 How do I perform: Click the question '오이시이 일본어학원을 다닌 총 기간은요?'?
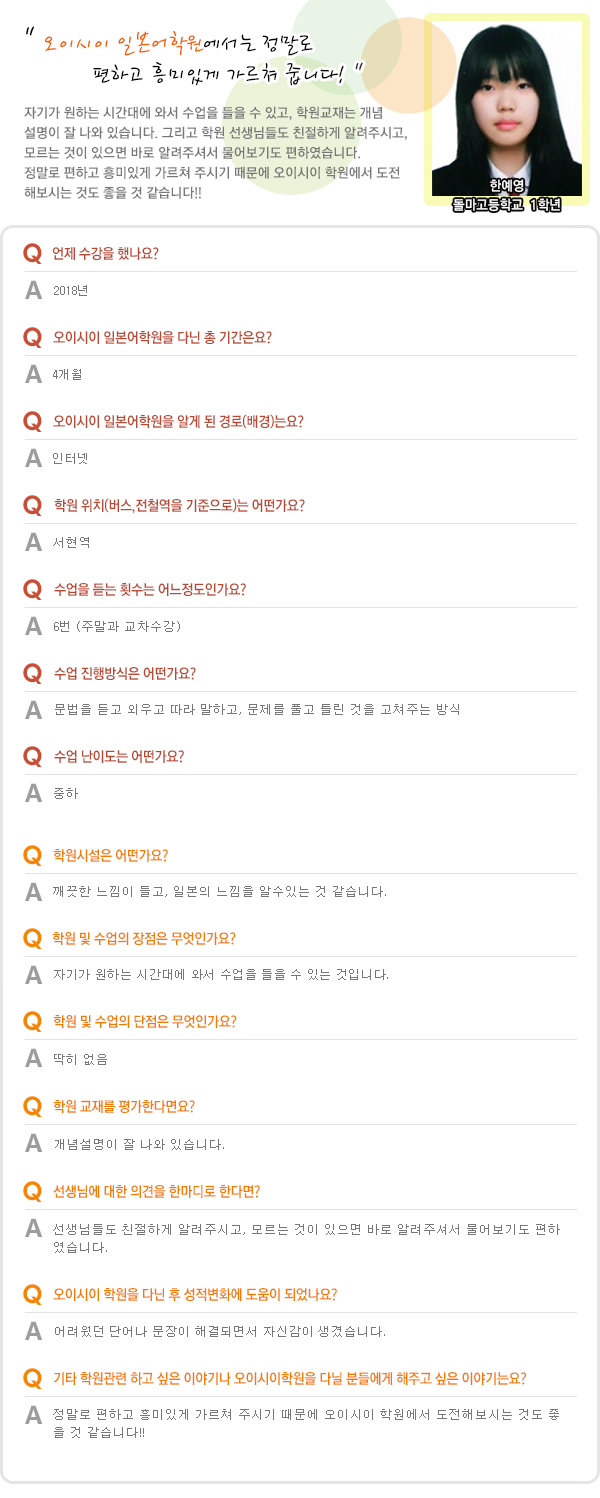click(x=162, y=338)
